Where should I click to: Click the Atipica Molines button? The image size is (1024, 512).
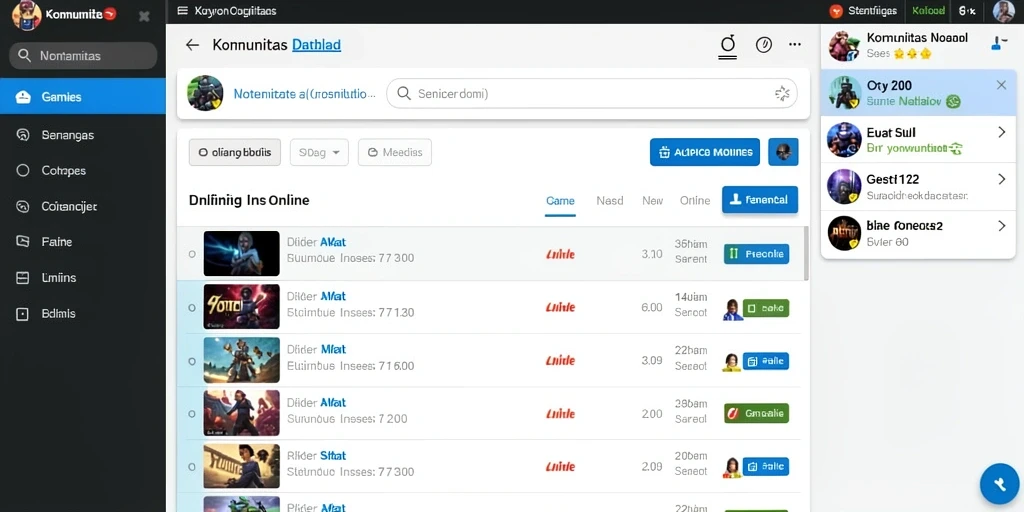coord(705,152)
